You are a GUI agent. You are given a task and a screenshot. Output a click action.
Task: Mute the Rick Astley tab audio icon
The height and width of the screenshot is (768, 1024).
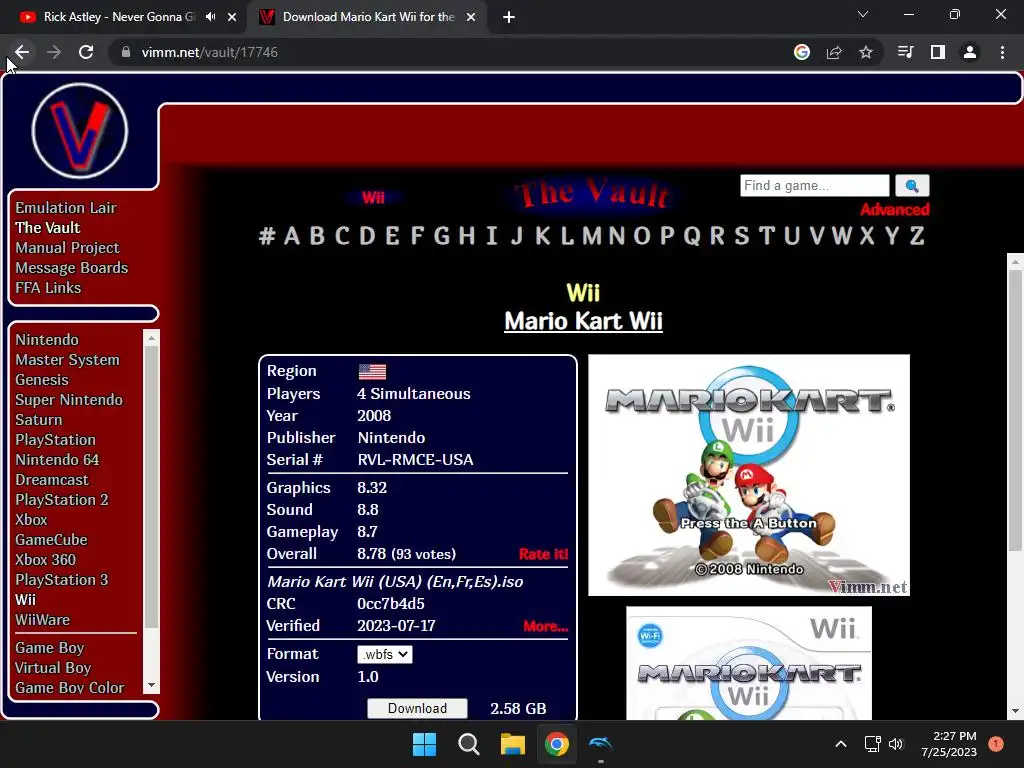(x=210, y=17)
